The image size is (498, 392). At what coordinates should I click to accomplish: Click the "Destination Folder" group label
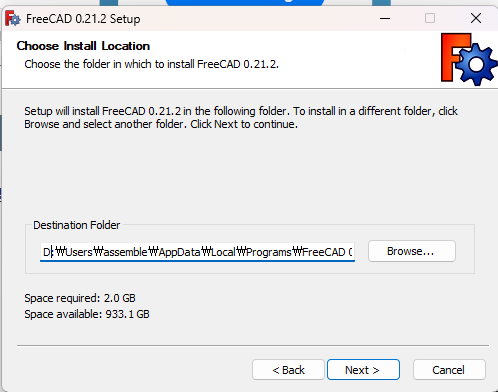[x=76, y=225]
